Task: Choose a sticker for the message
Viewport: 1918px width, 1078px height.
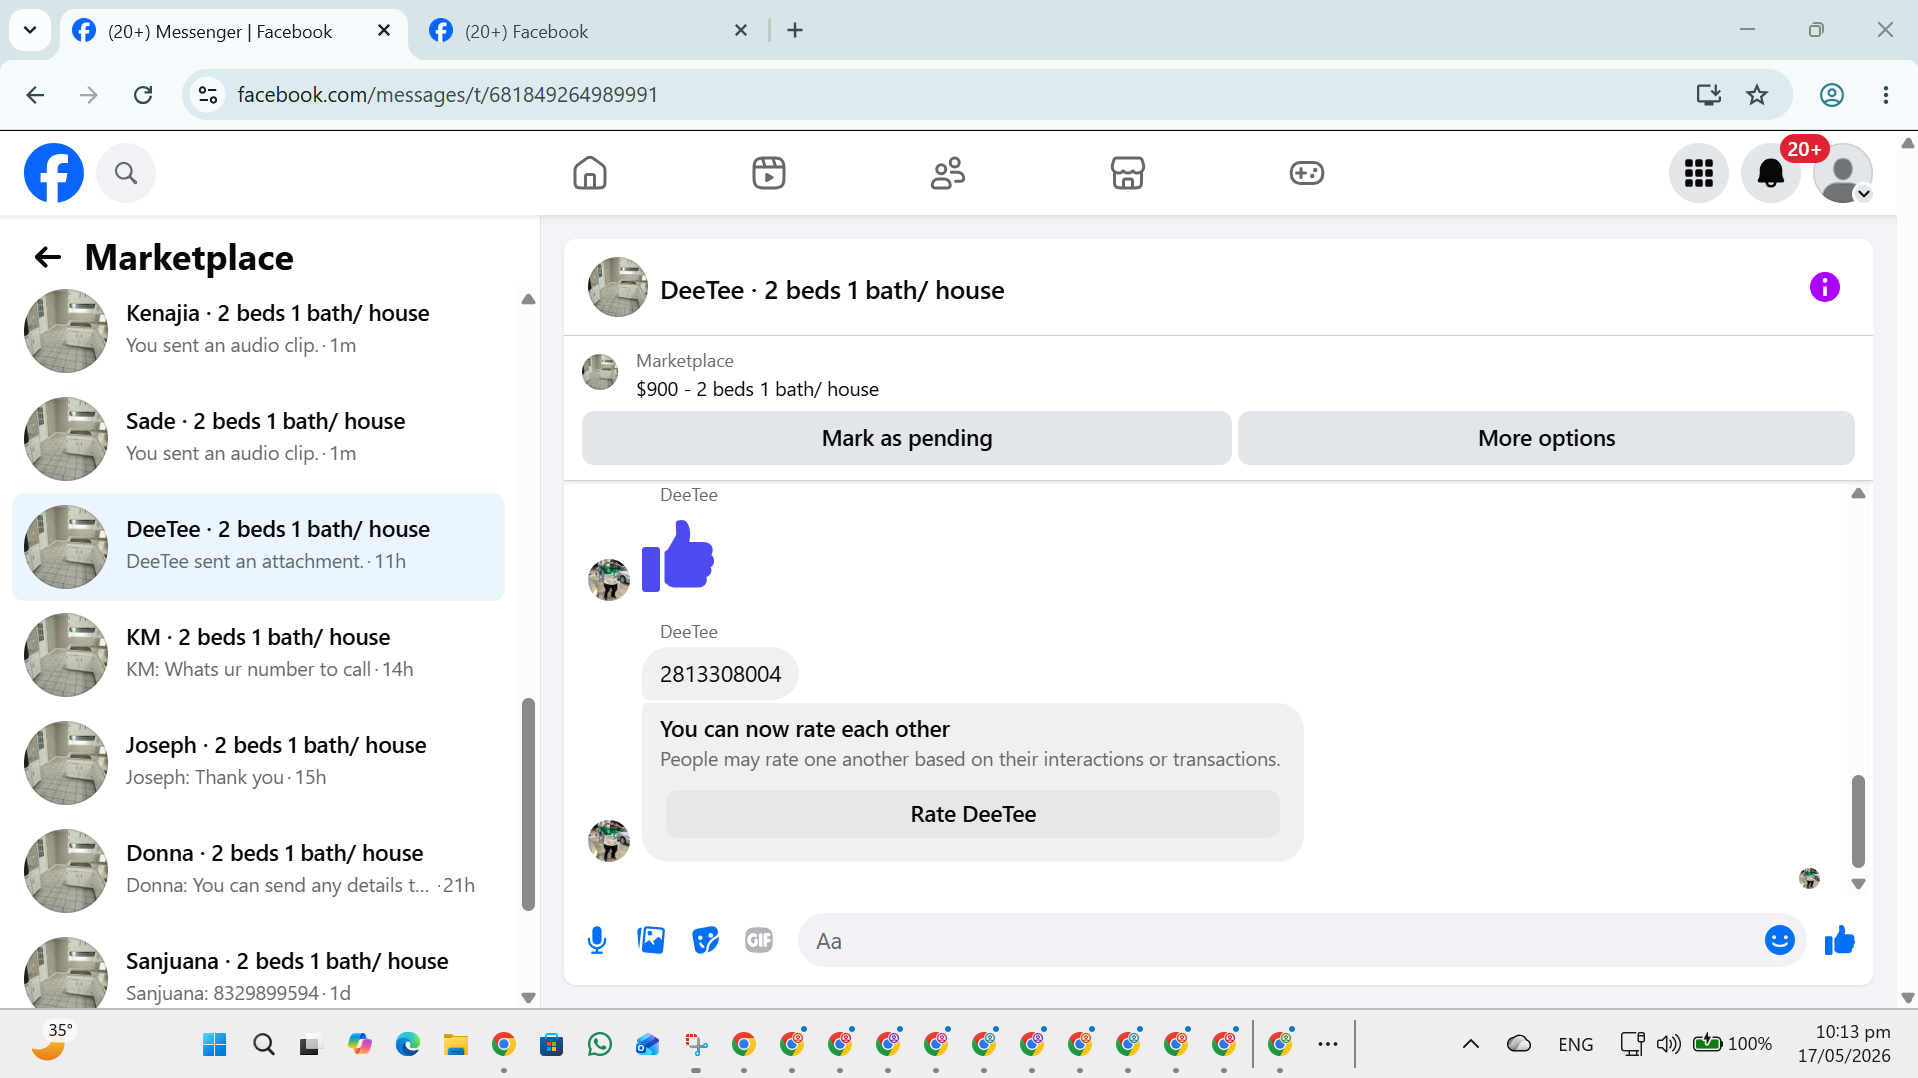Action: tap(705, 940)
